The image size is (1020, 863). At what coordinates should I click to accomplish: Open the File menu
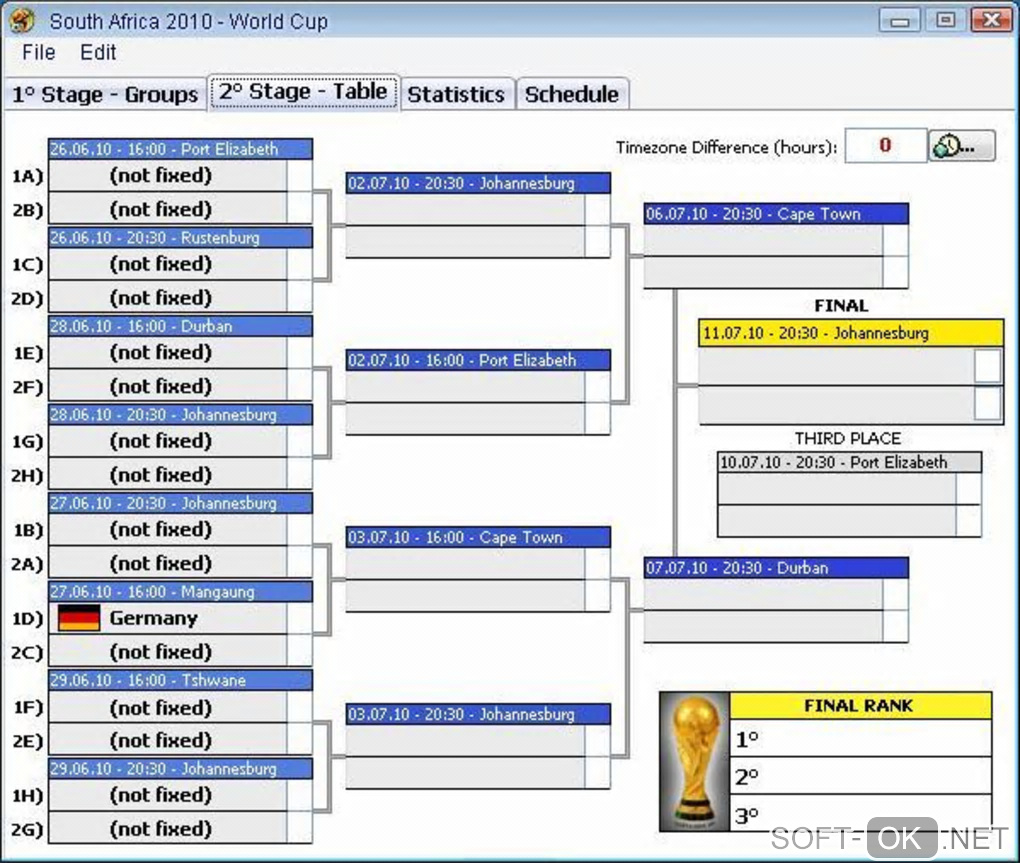38,52
